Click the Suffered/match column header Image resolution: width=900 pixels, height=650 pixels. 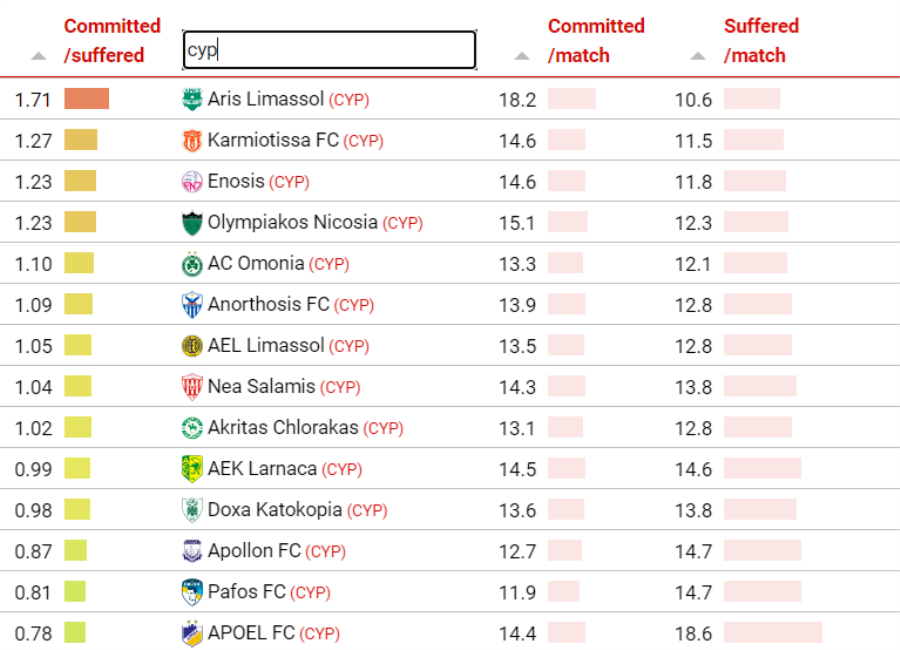click(761, 41)
